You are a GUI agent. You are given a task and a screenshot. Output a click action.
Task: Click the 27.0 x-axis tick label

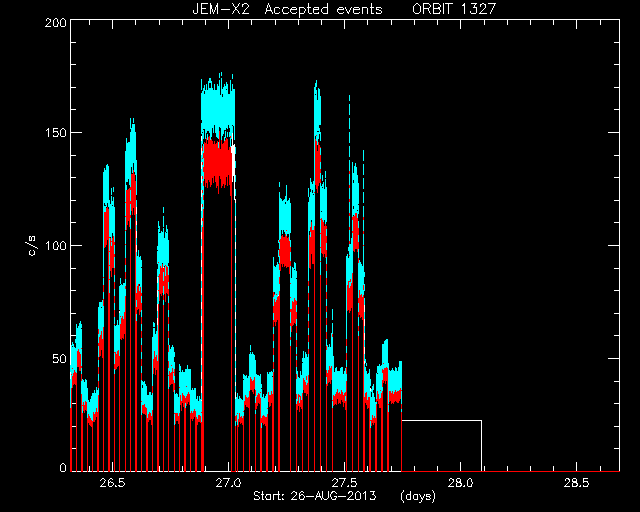(x=229, y=483)
